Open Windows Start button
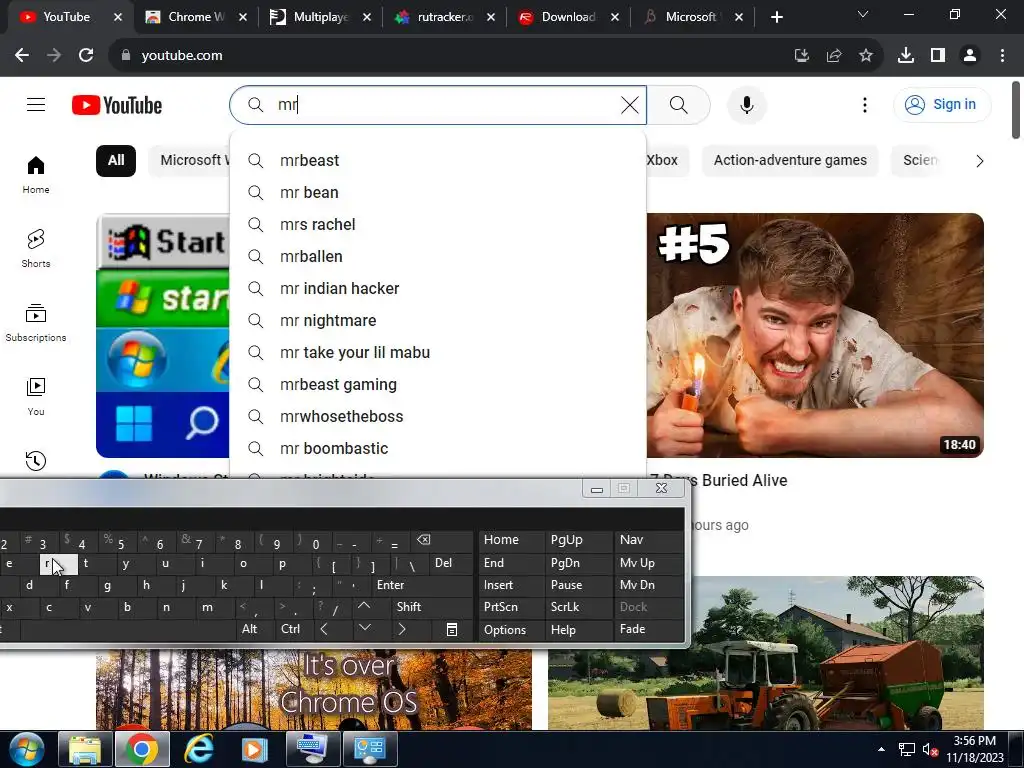 pos(27,750)
